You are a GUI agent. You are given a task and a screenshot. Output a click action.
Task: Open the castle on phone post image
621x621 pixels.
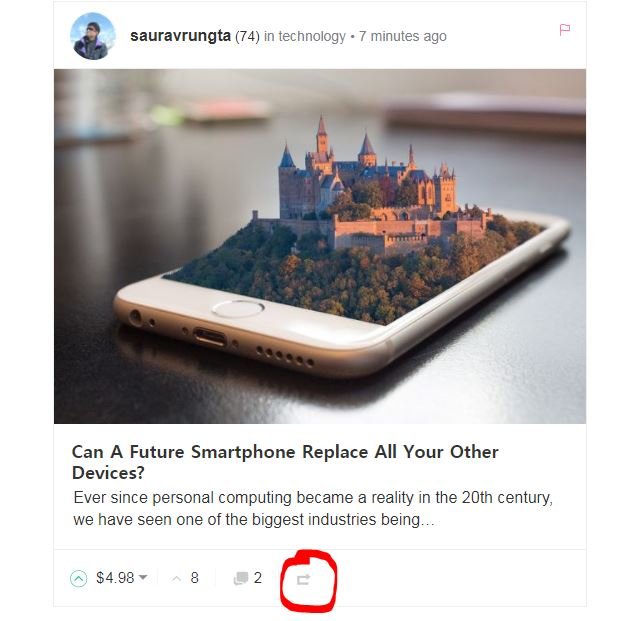[x=320, y=246]
